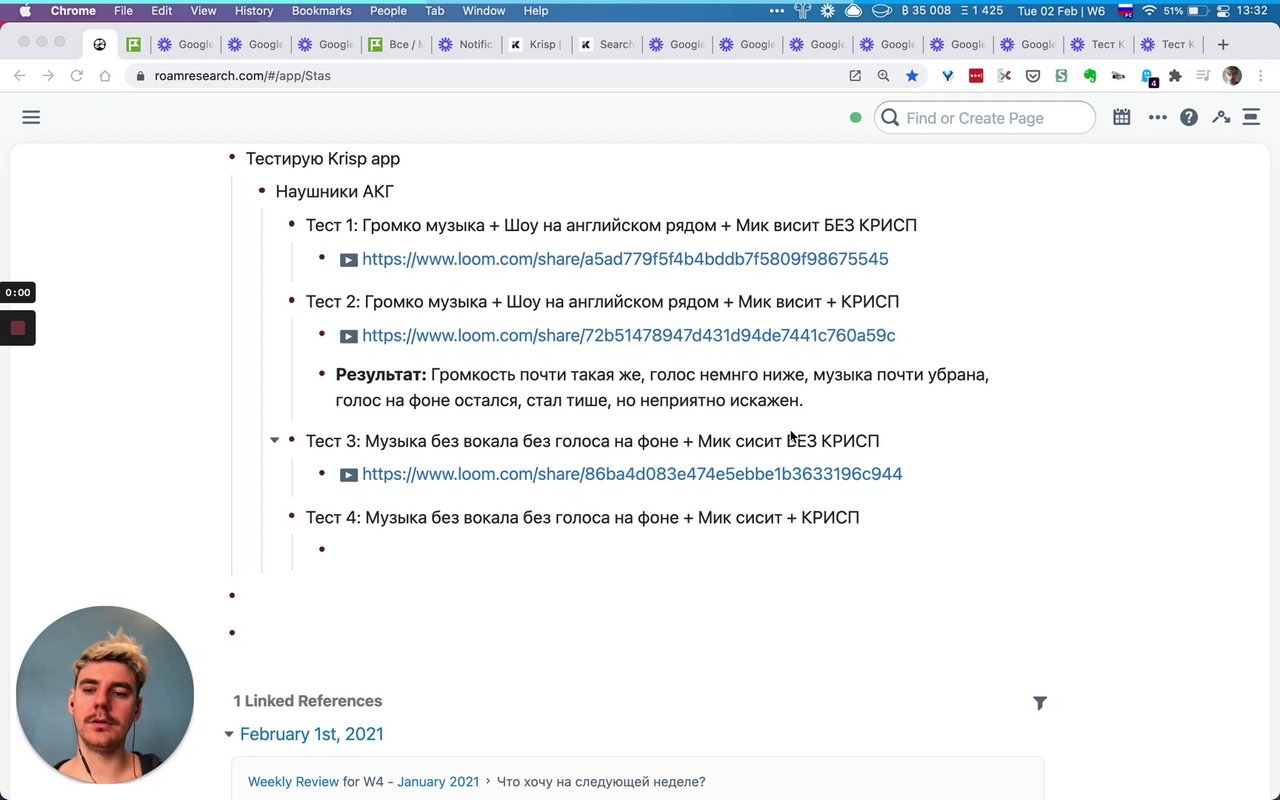
Task: Stop the Loom recording with the red square
Action: (x=18, y=328)
